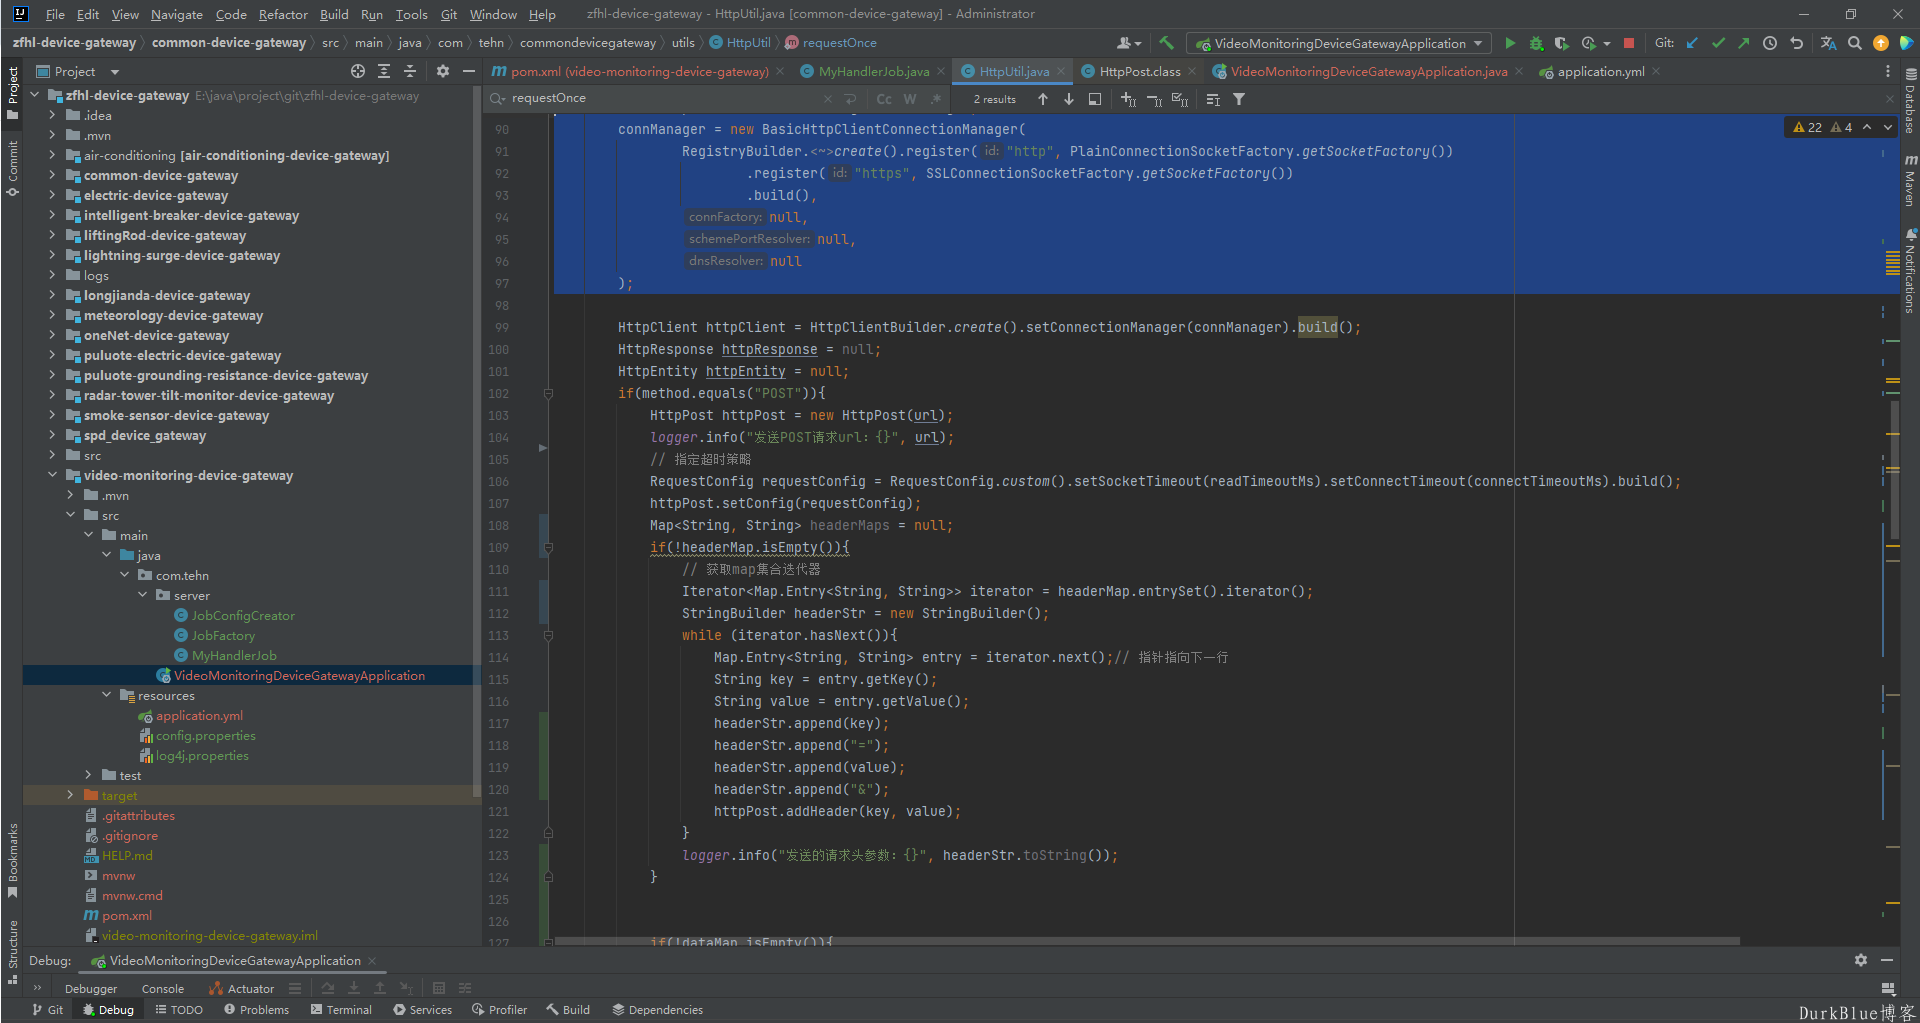Screen dimensions: 1920x1023
Task: Expand the electric-device-gateway module
Action: tap(52, 195)
